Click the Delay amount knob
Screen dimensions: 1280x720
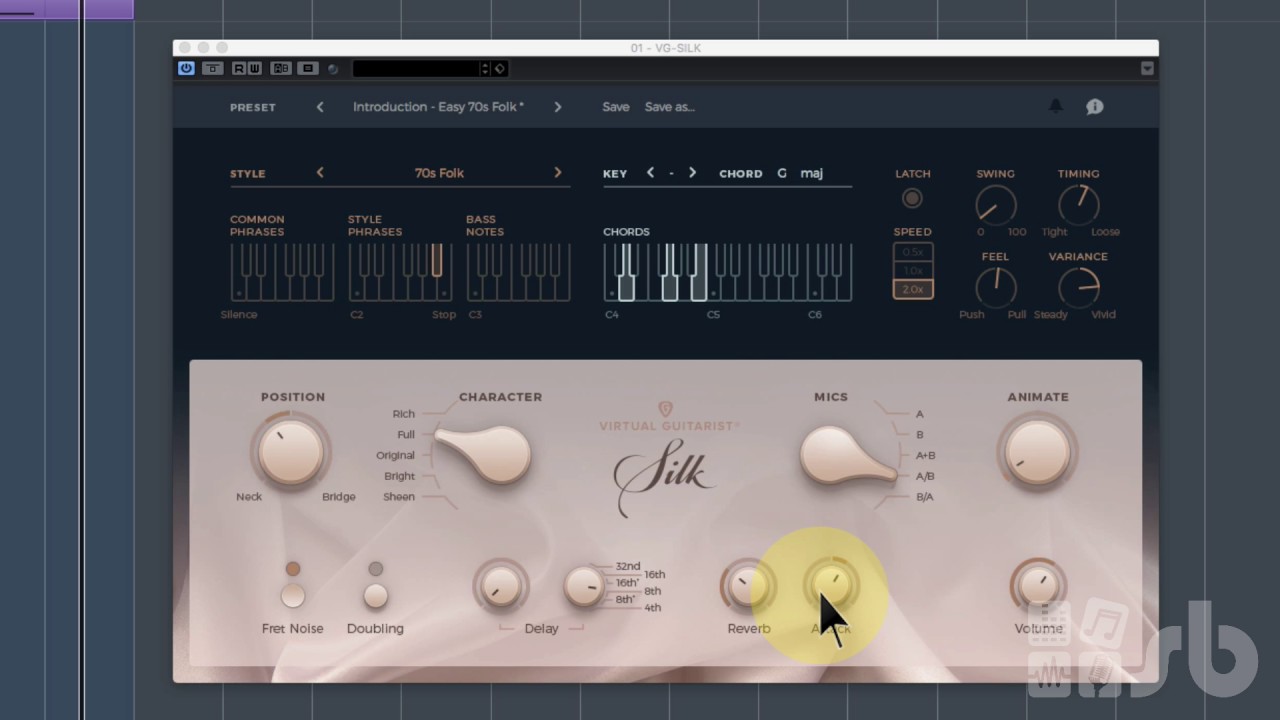click(x=500, y=587)
